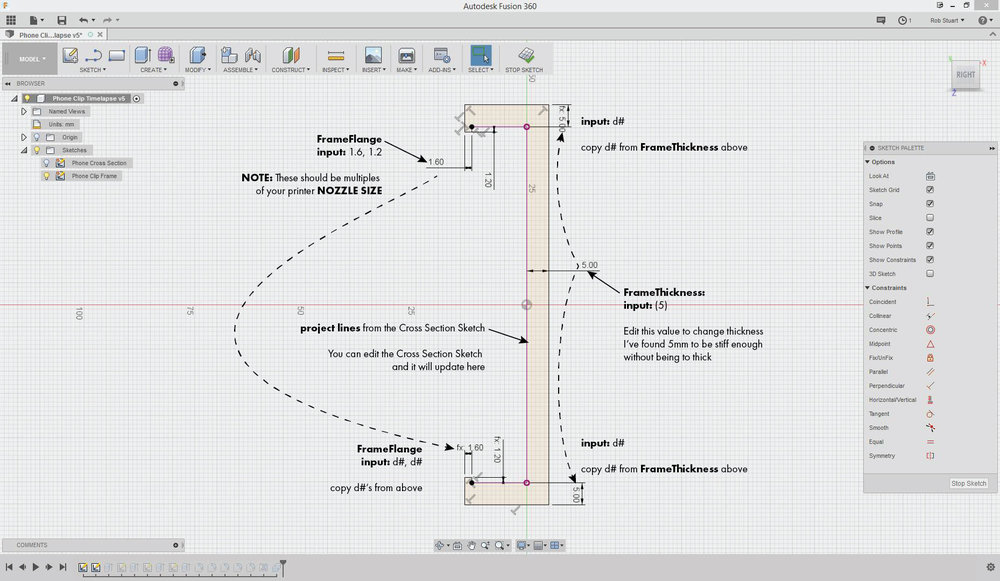Image resolution: width=1000 pixels, height=581 pixels.
Task: Disable the Sketch Grid checkbox
Action: pos(928,189)
